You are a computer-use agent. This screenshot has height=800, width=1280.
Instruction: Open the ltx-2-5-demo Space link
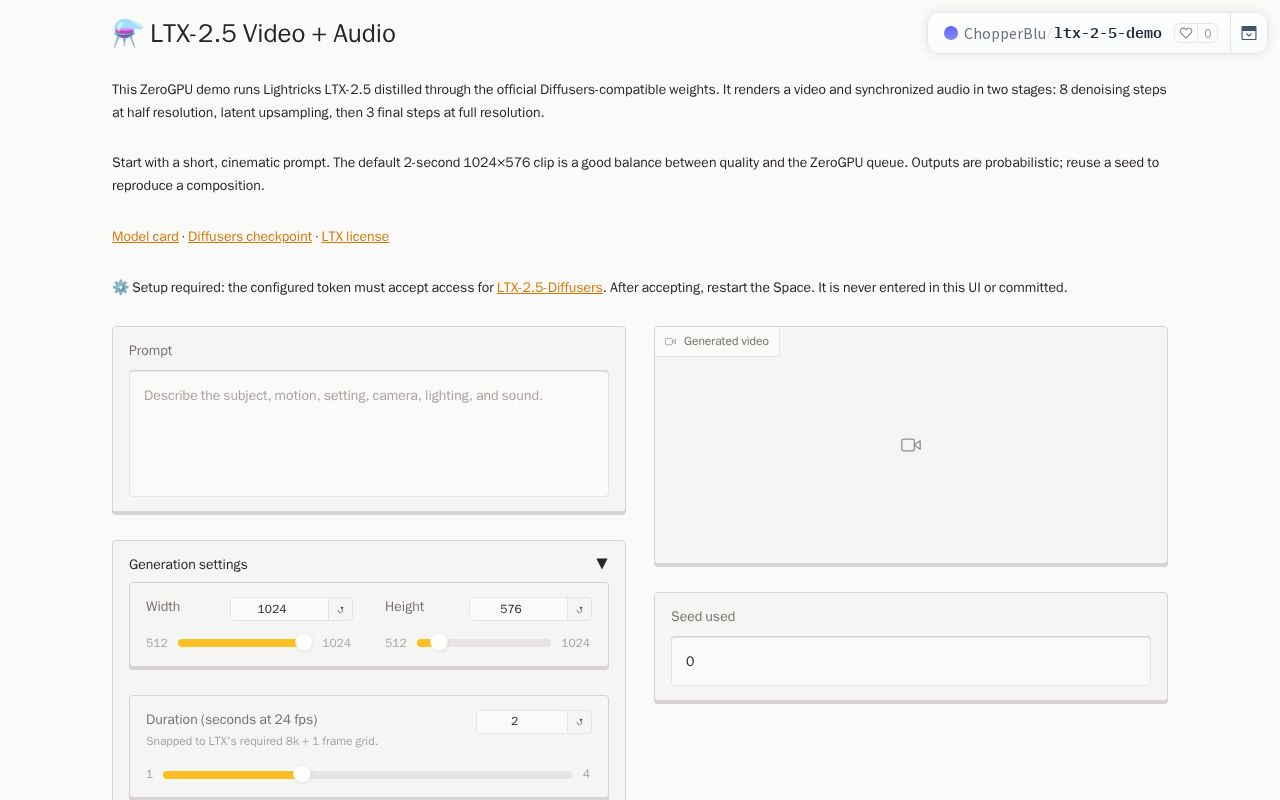[1108, 33]
